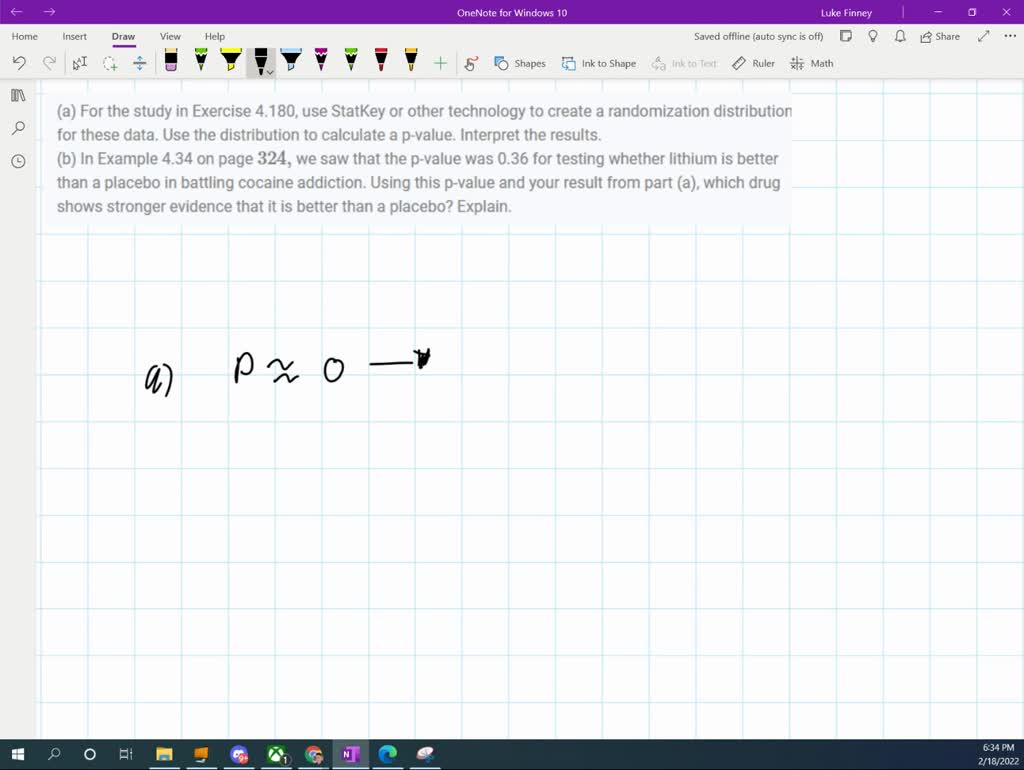Open the taskbar clock and date

tap(998, 754)
